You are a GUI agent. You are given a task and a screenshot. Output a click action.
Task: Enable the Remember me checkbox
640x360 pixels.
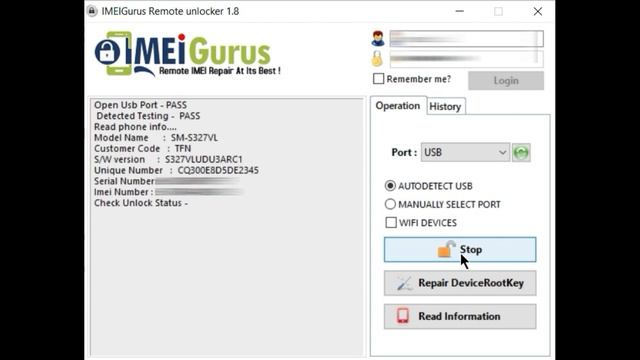378,79
